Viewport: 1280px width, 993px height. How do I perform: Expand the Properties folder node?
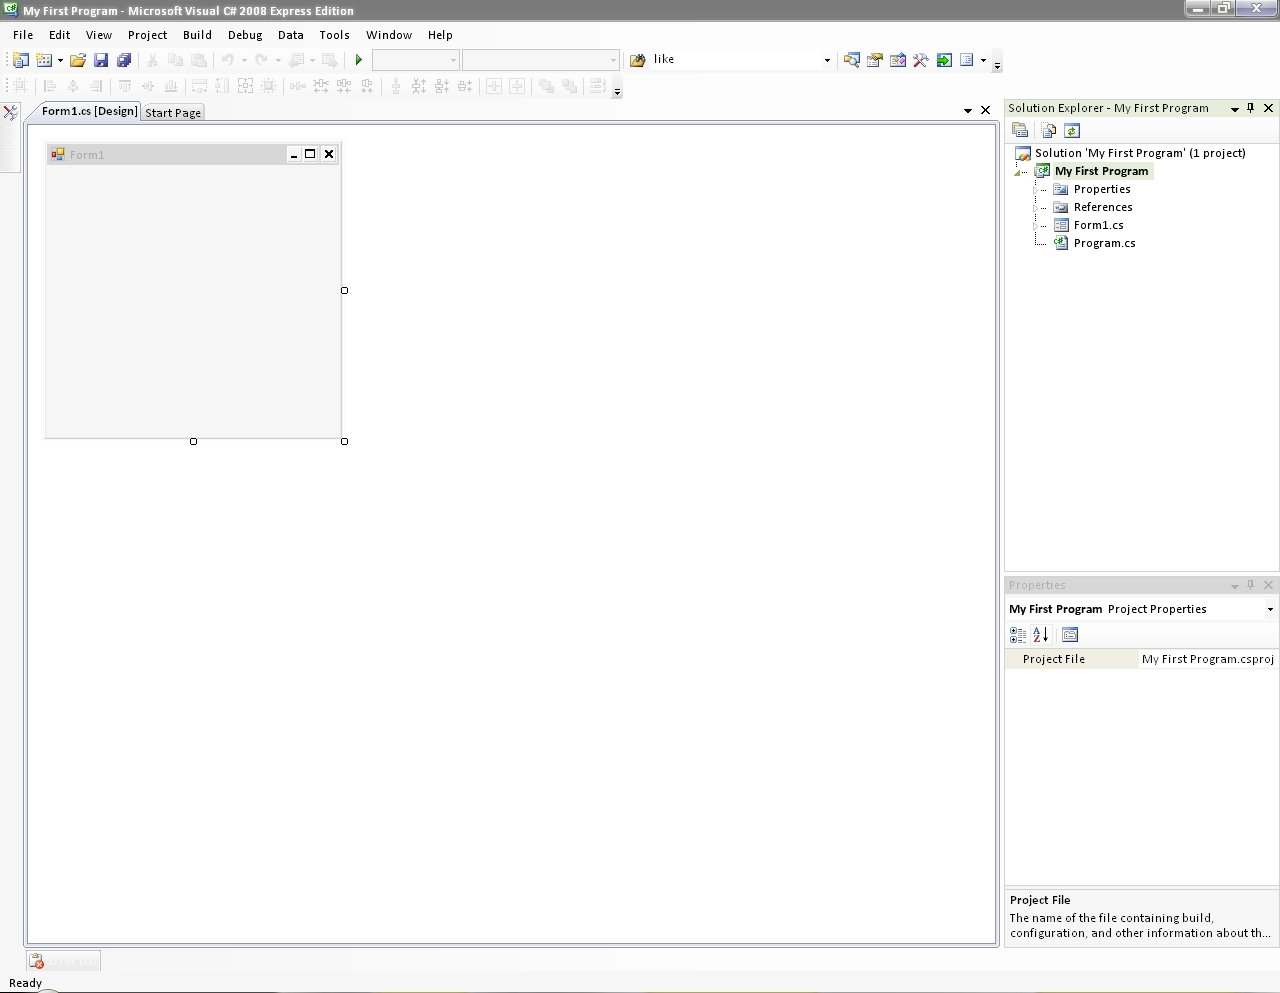[1038, 189]
